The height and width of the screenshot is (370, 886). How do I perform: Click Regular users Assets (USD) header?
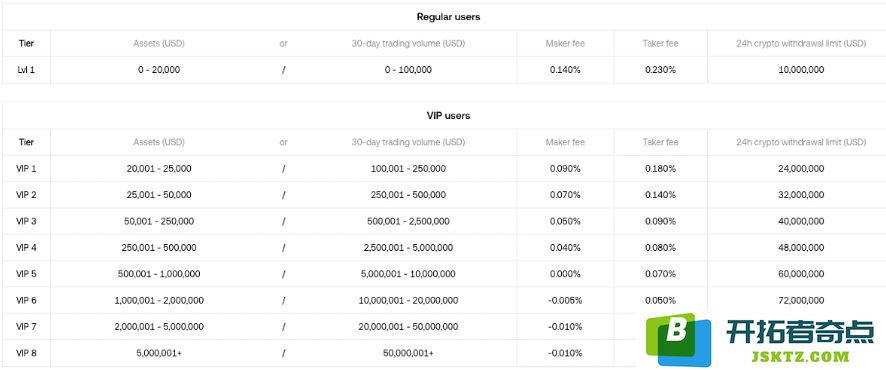pos(159,43)
